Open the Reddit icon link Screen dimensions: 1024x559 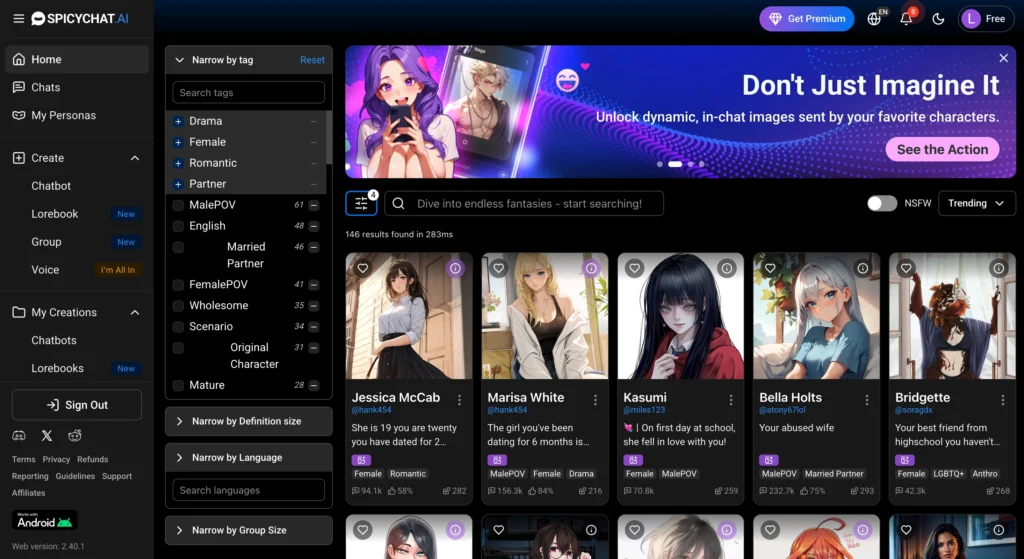(x=75, y=436)
